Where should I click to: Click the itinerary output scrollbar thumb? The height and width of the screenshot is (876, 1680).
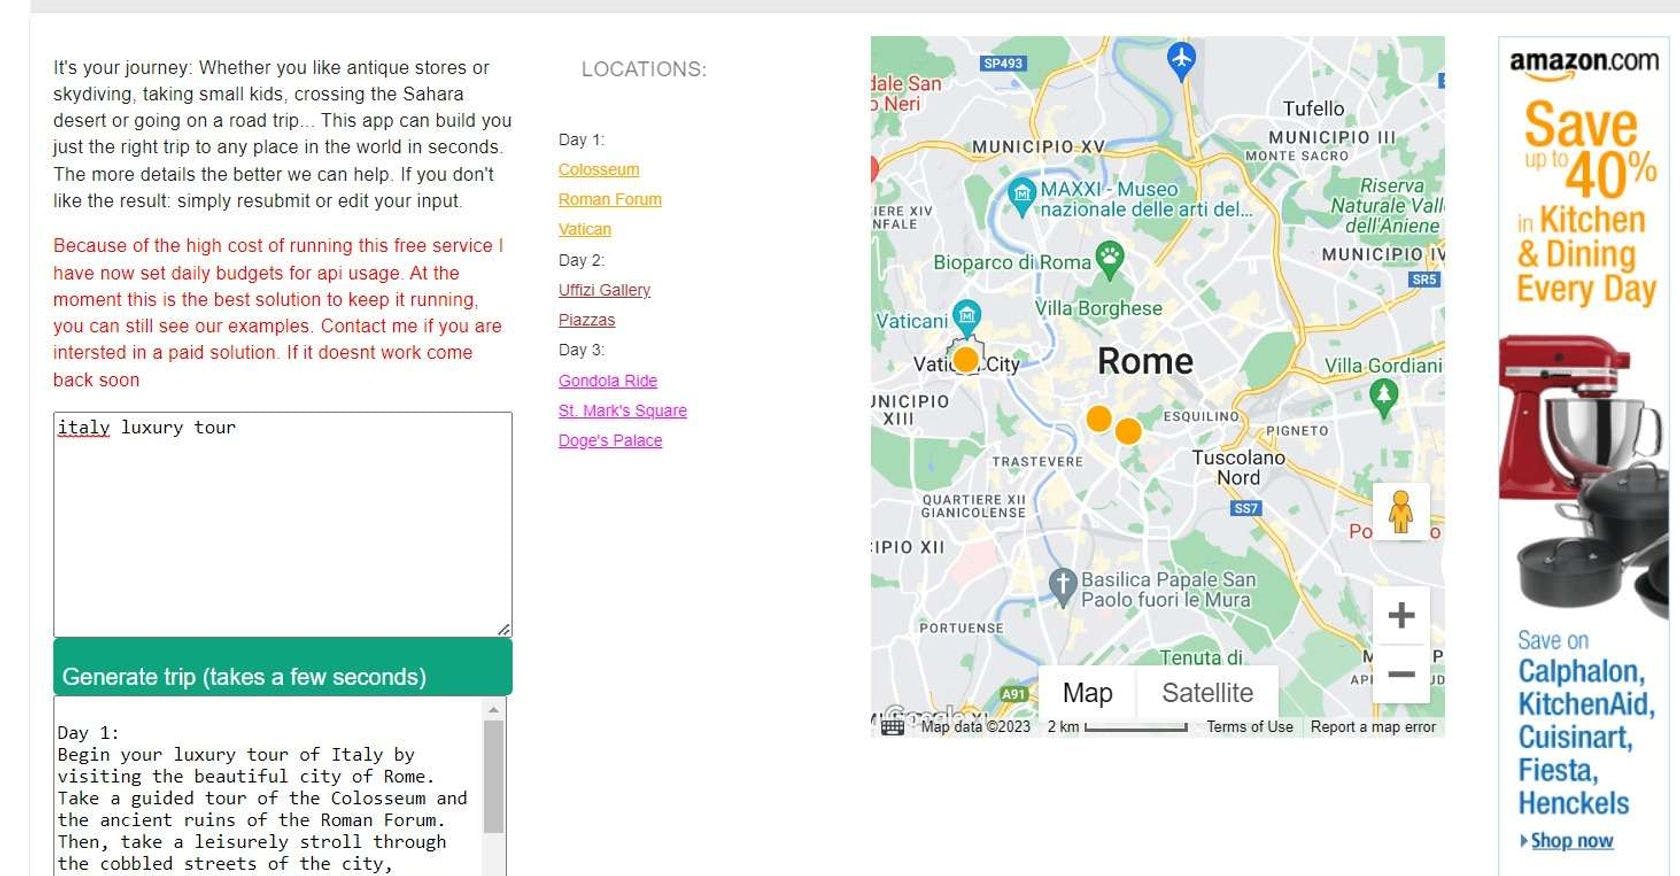pyautogui.click(x=493, y=776)
